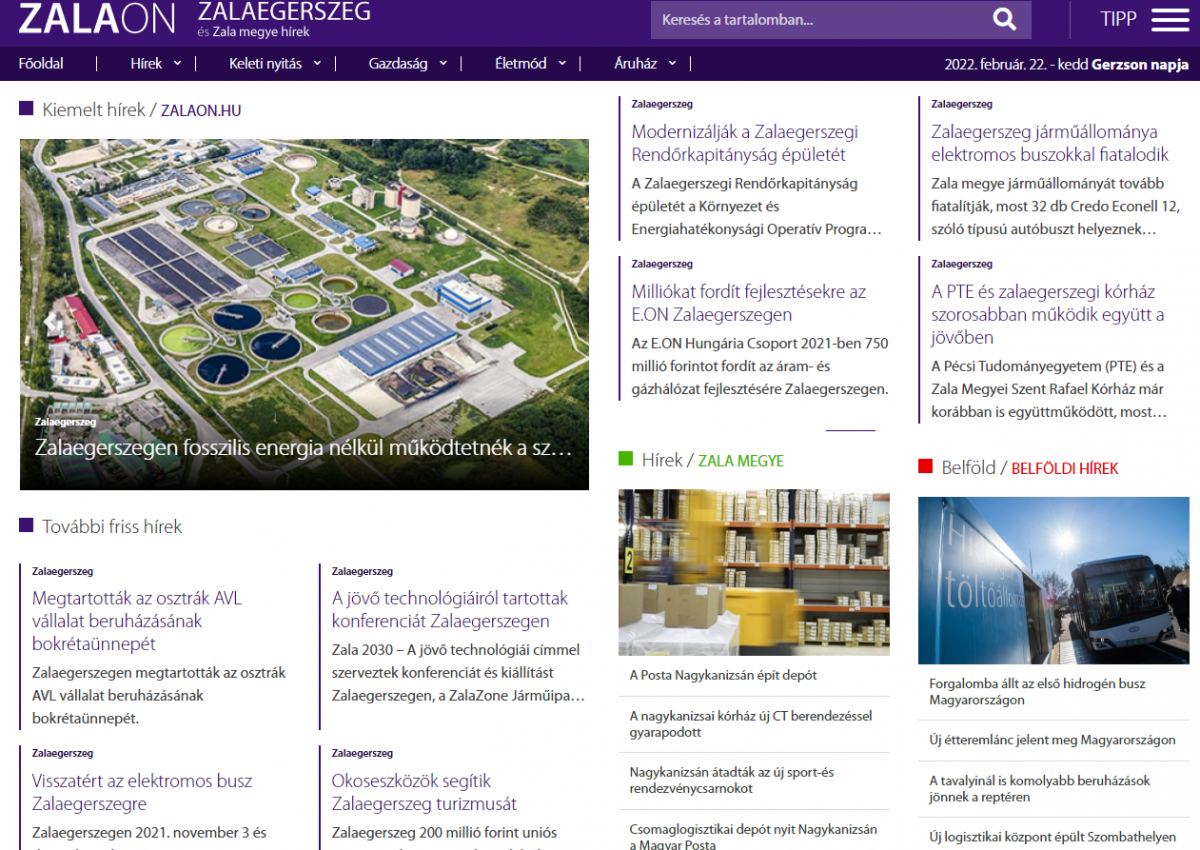Click the search input field
This screenshot has width=1200, height=850.
click(x=800, y=19)
